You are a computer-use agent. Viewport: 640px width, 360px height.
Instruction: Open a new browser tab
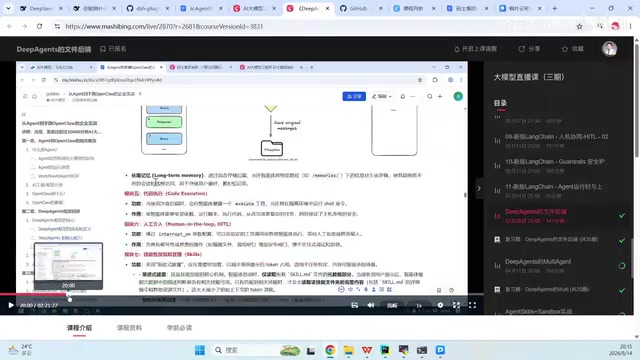[554, 8]
